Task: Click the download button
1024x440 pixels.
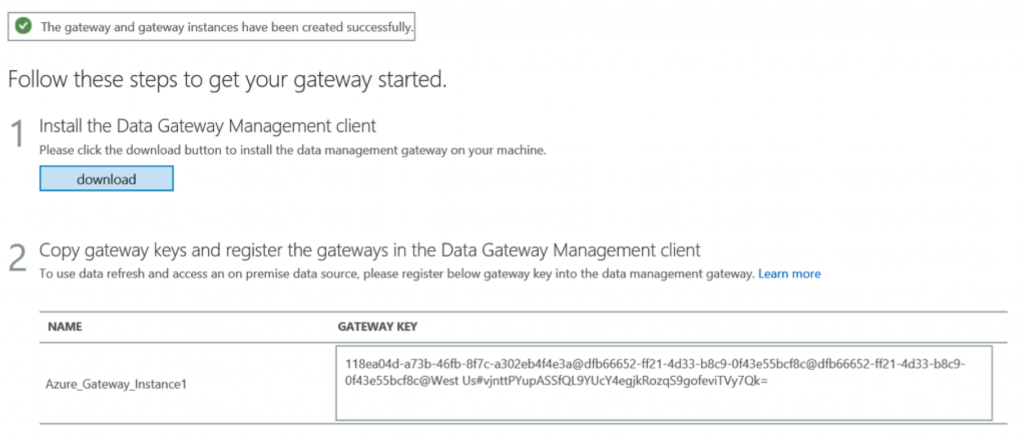Action: 106,179
